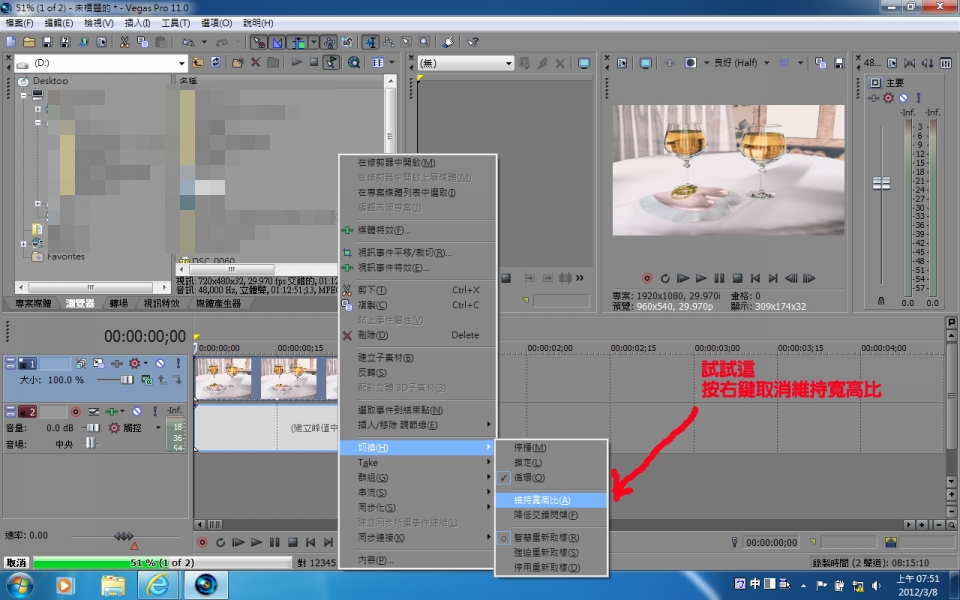Select the 強迫重新取樣 radio option
Screen dimensions: 960x600
tap(545, 552)
